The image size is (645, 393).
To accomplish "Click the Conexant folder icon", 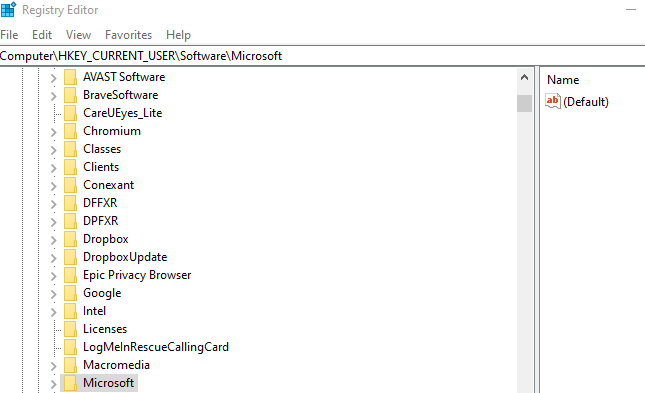I will pos(70,185).
